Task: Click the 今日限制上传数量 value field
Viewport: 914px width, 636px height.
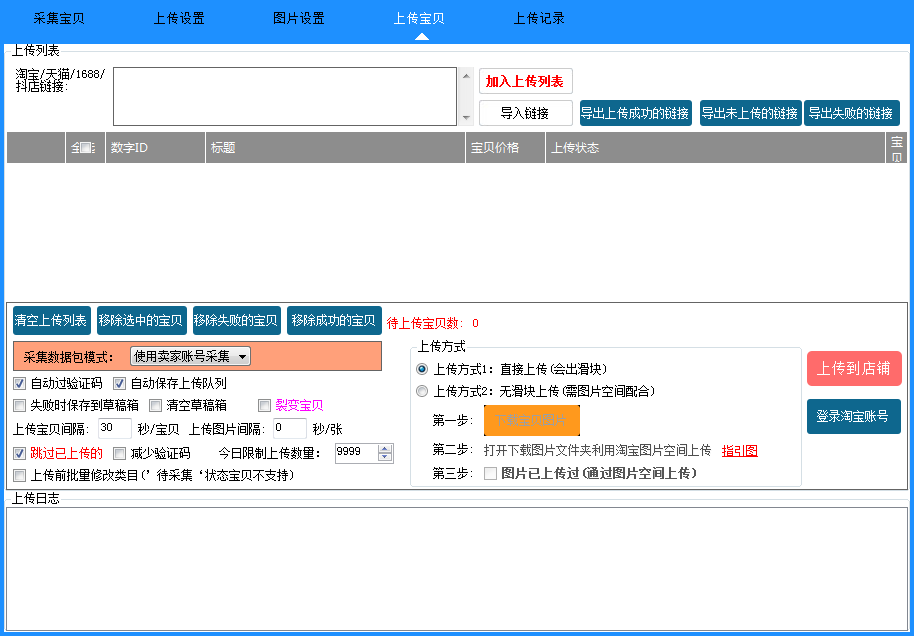Action: pyautogui.click(x=356, y=453)
